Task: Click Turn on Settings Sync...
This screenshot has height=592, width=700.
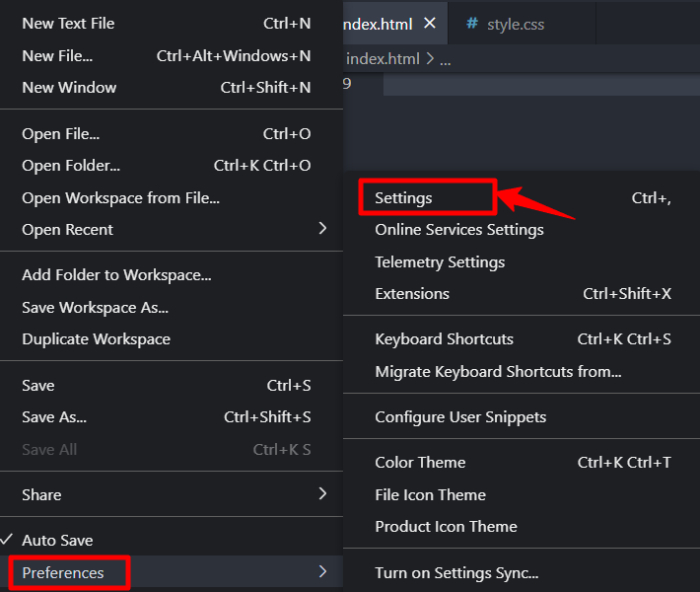Action: click(456, 573)
